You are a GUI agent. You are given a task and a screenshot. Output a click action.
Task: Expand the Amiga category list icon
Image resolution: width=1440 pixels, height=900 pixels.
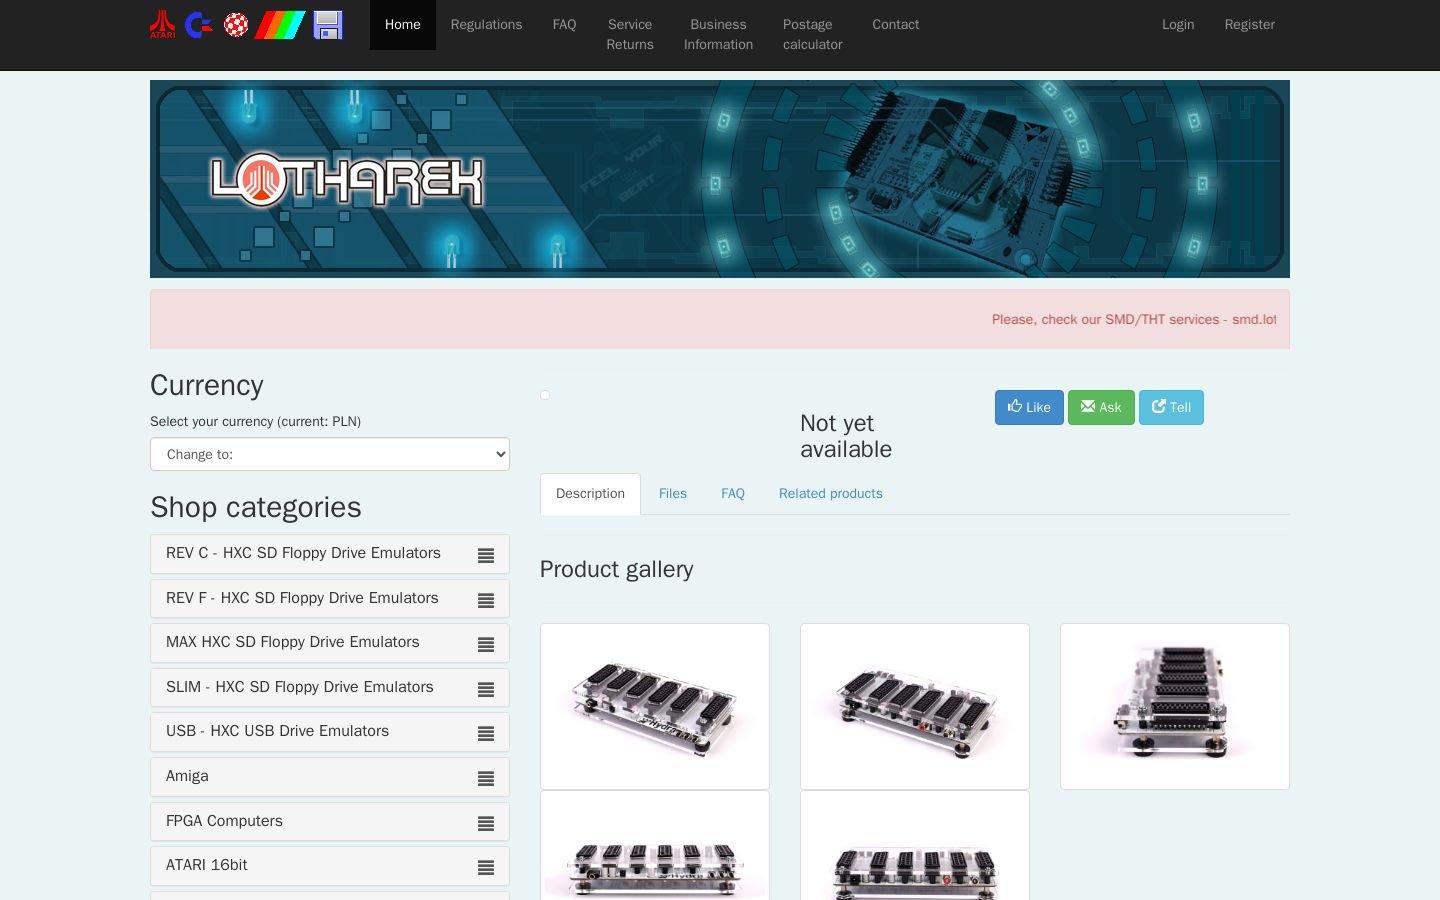coord(486,778)
